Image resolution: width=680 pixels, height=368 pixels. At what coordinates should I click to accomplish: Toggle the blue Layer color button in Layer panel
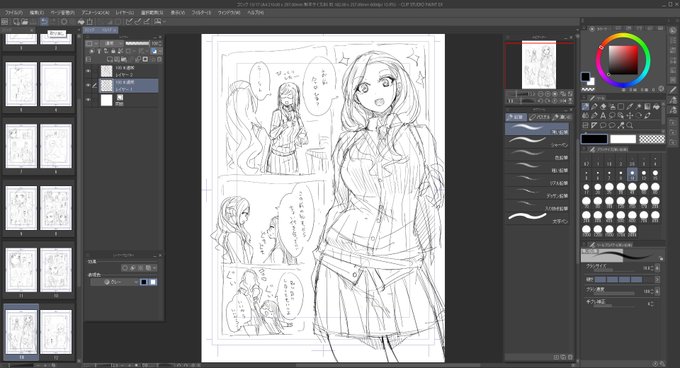coord(154,51)
